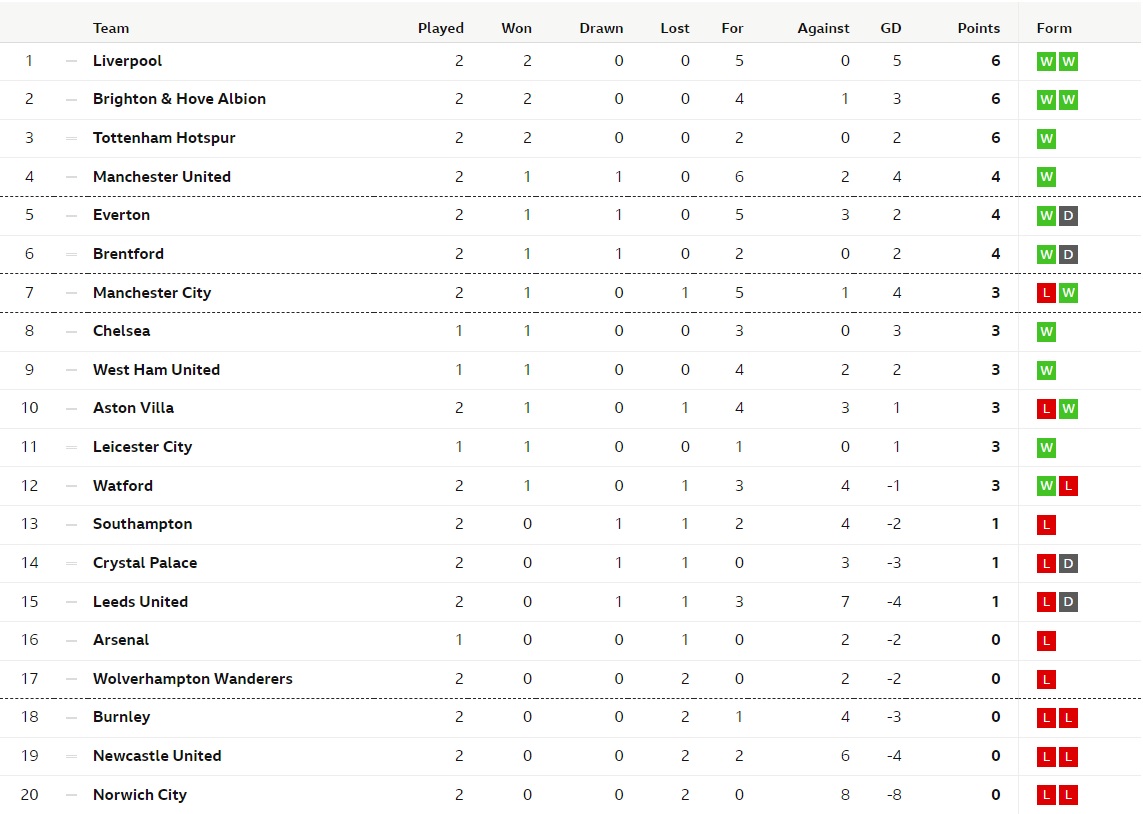Open the Manchester United team link
The height and width of the screenshot is (814, 1143).
click(x=162, y=177)
